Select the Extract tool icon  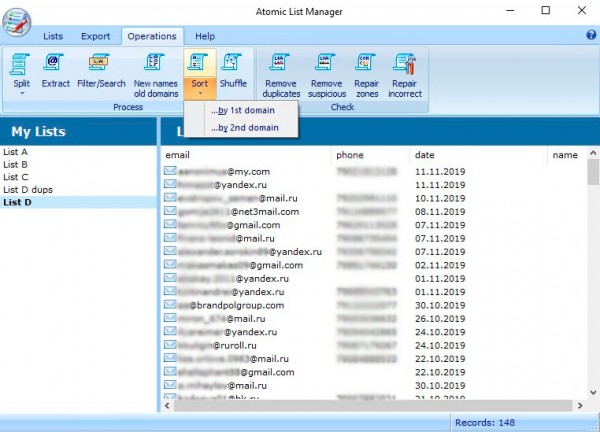point(53,62)
